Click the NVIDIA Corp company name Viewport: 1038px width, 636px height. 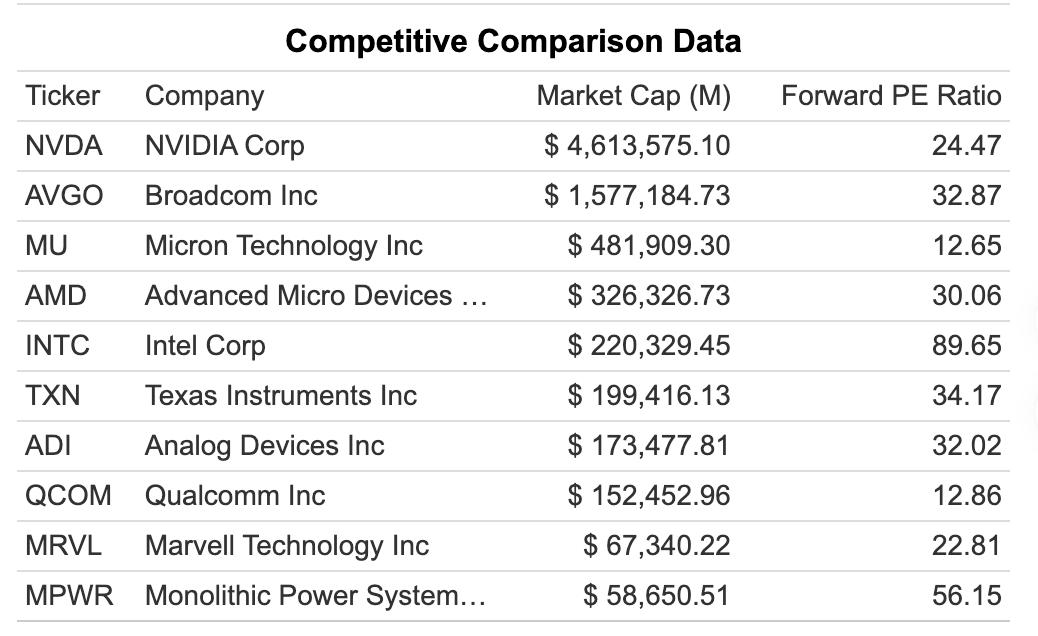[x=224, y=146]
